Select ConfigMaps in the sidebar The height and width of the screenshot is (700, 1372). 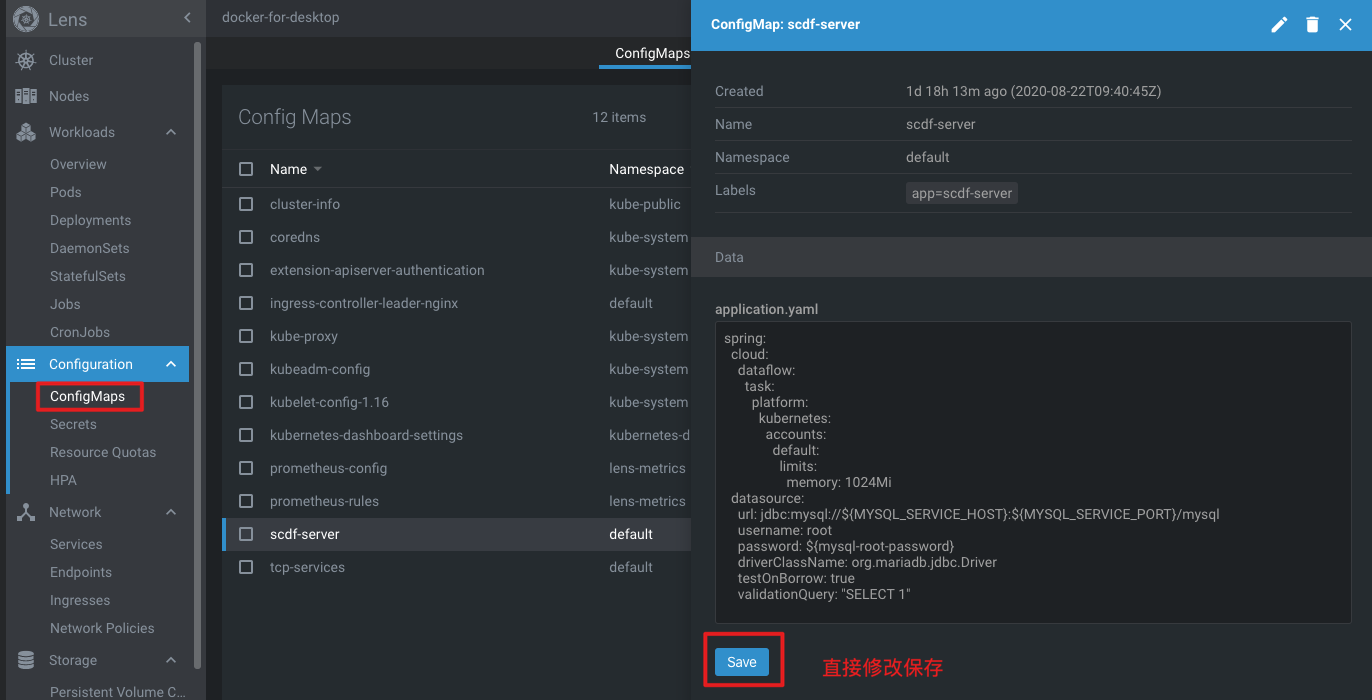point(88,396)
